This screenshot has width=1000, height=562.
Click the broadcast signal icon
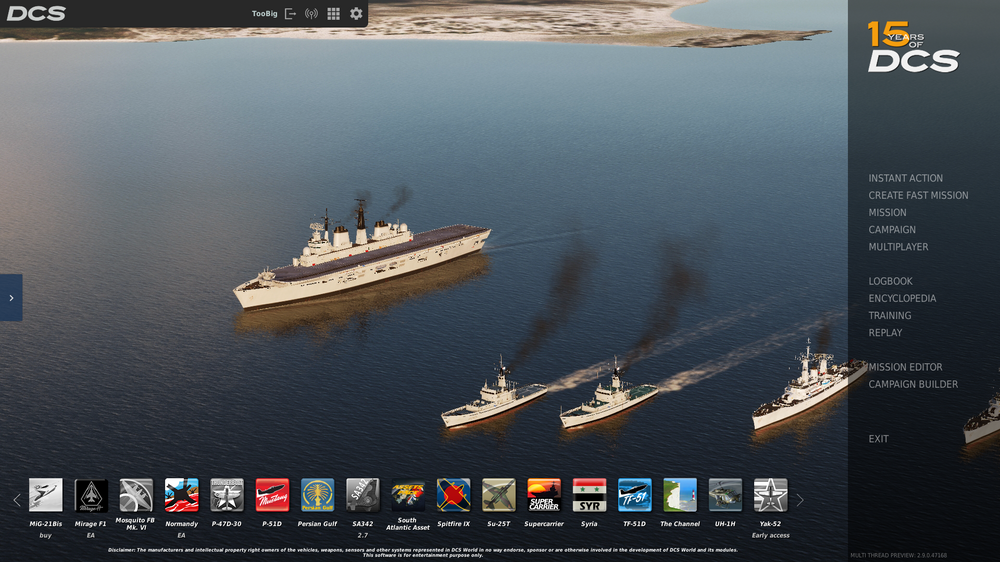[x=311, y=14]
